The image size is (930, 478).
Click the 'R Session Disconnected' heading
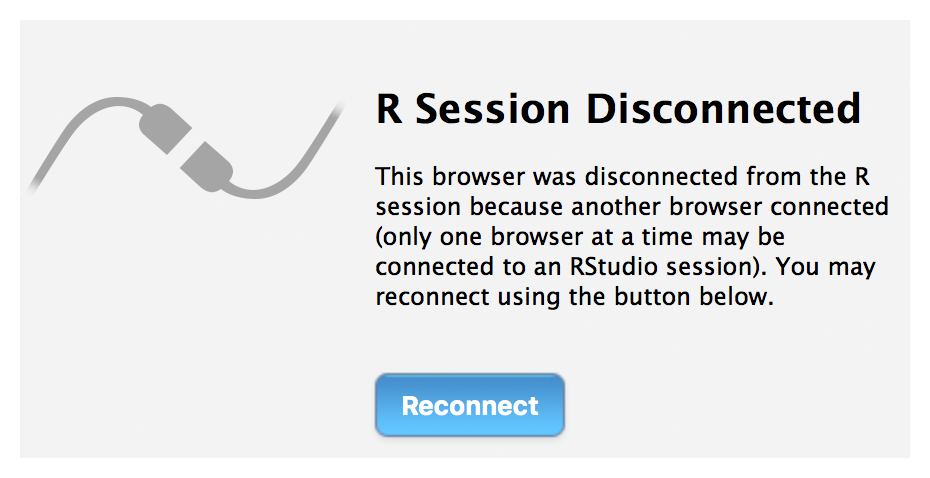[619, 109]
